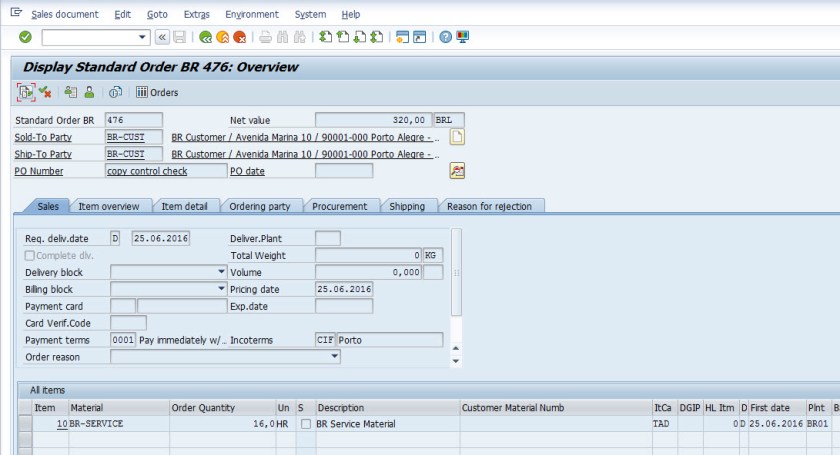Open the header detail icon beside Sold-To Party
Image resolution: width=840 pixels, height=455 pixels.
[458, 137]
